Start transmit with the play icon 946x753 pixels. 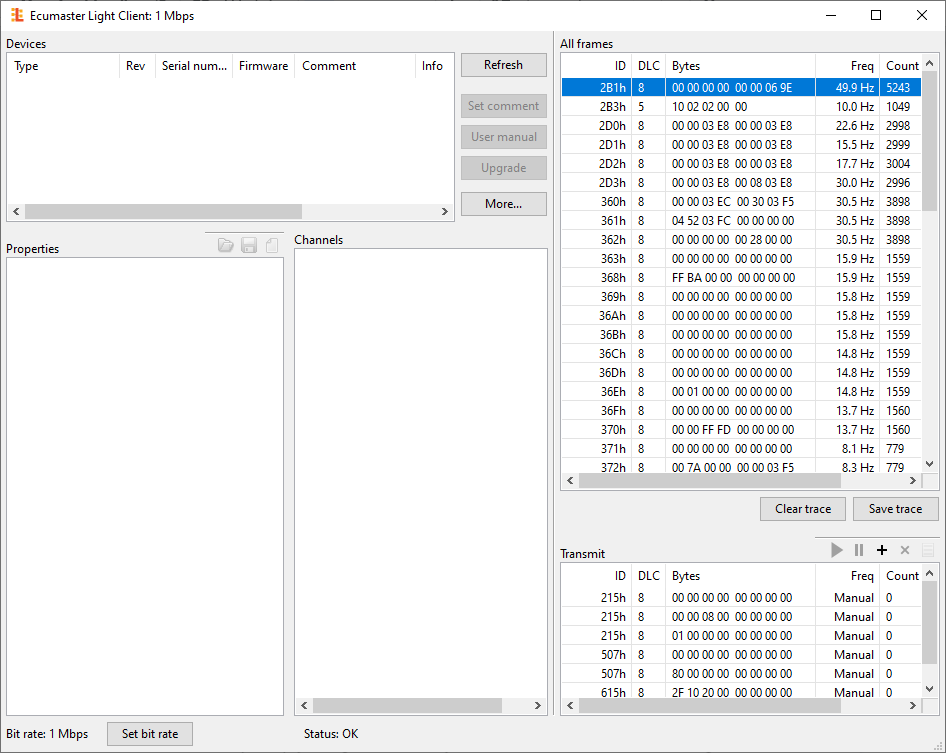pyautogui.click(x=837, y=550)
